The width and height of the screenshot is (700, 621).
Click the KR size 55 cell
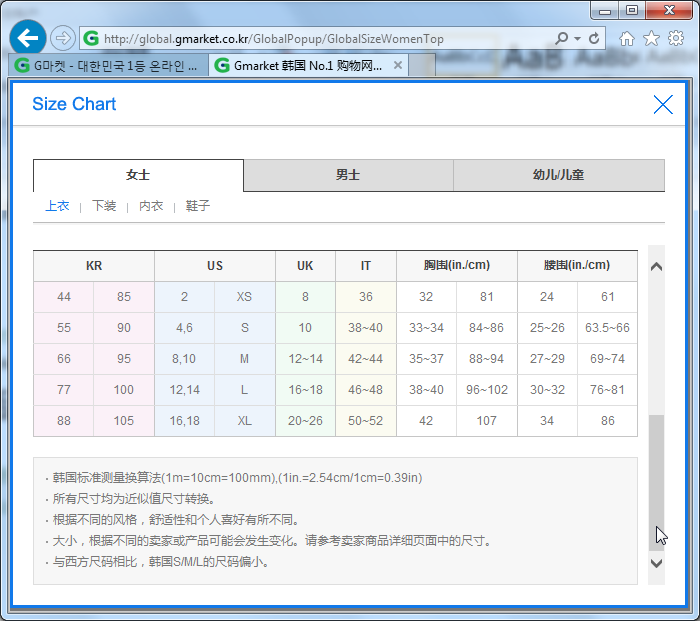click(64, 328)
